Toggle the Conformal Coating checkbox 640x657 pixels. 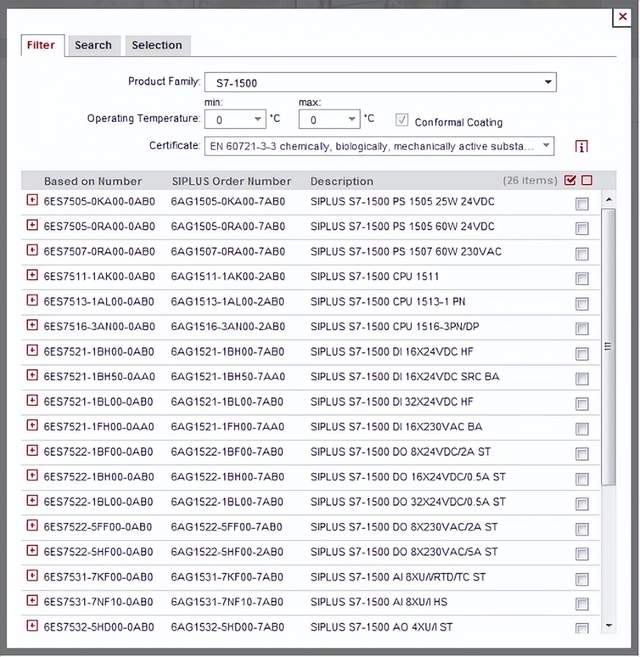coord(403,120)
